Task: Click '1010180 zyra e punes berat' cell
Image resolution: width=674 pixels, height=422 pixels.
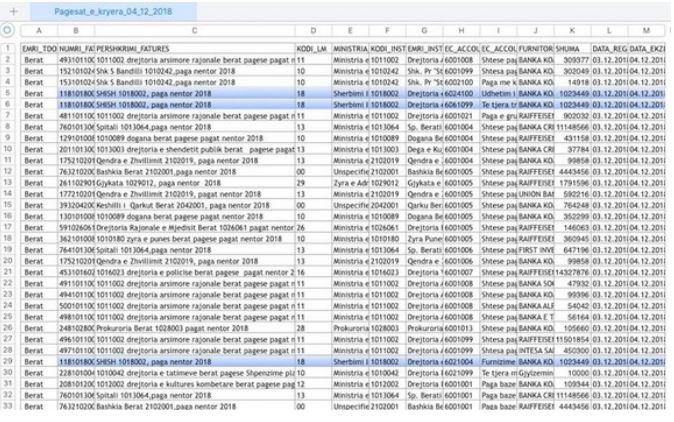Action: (194, 239)
